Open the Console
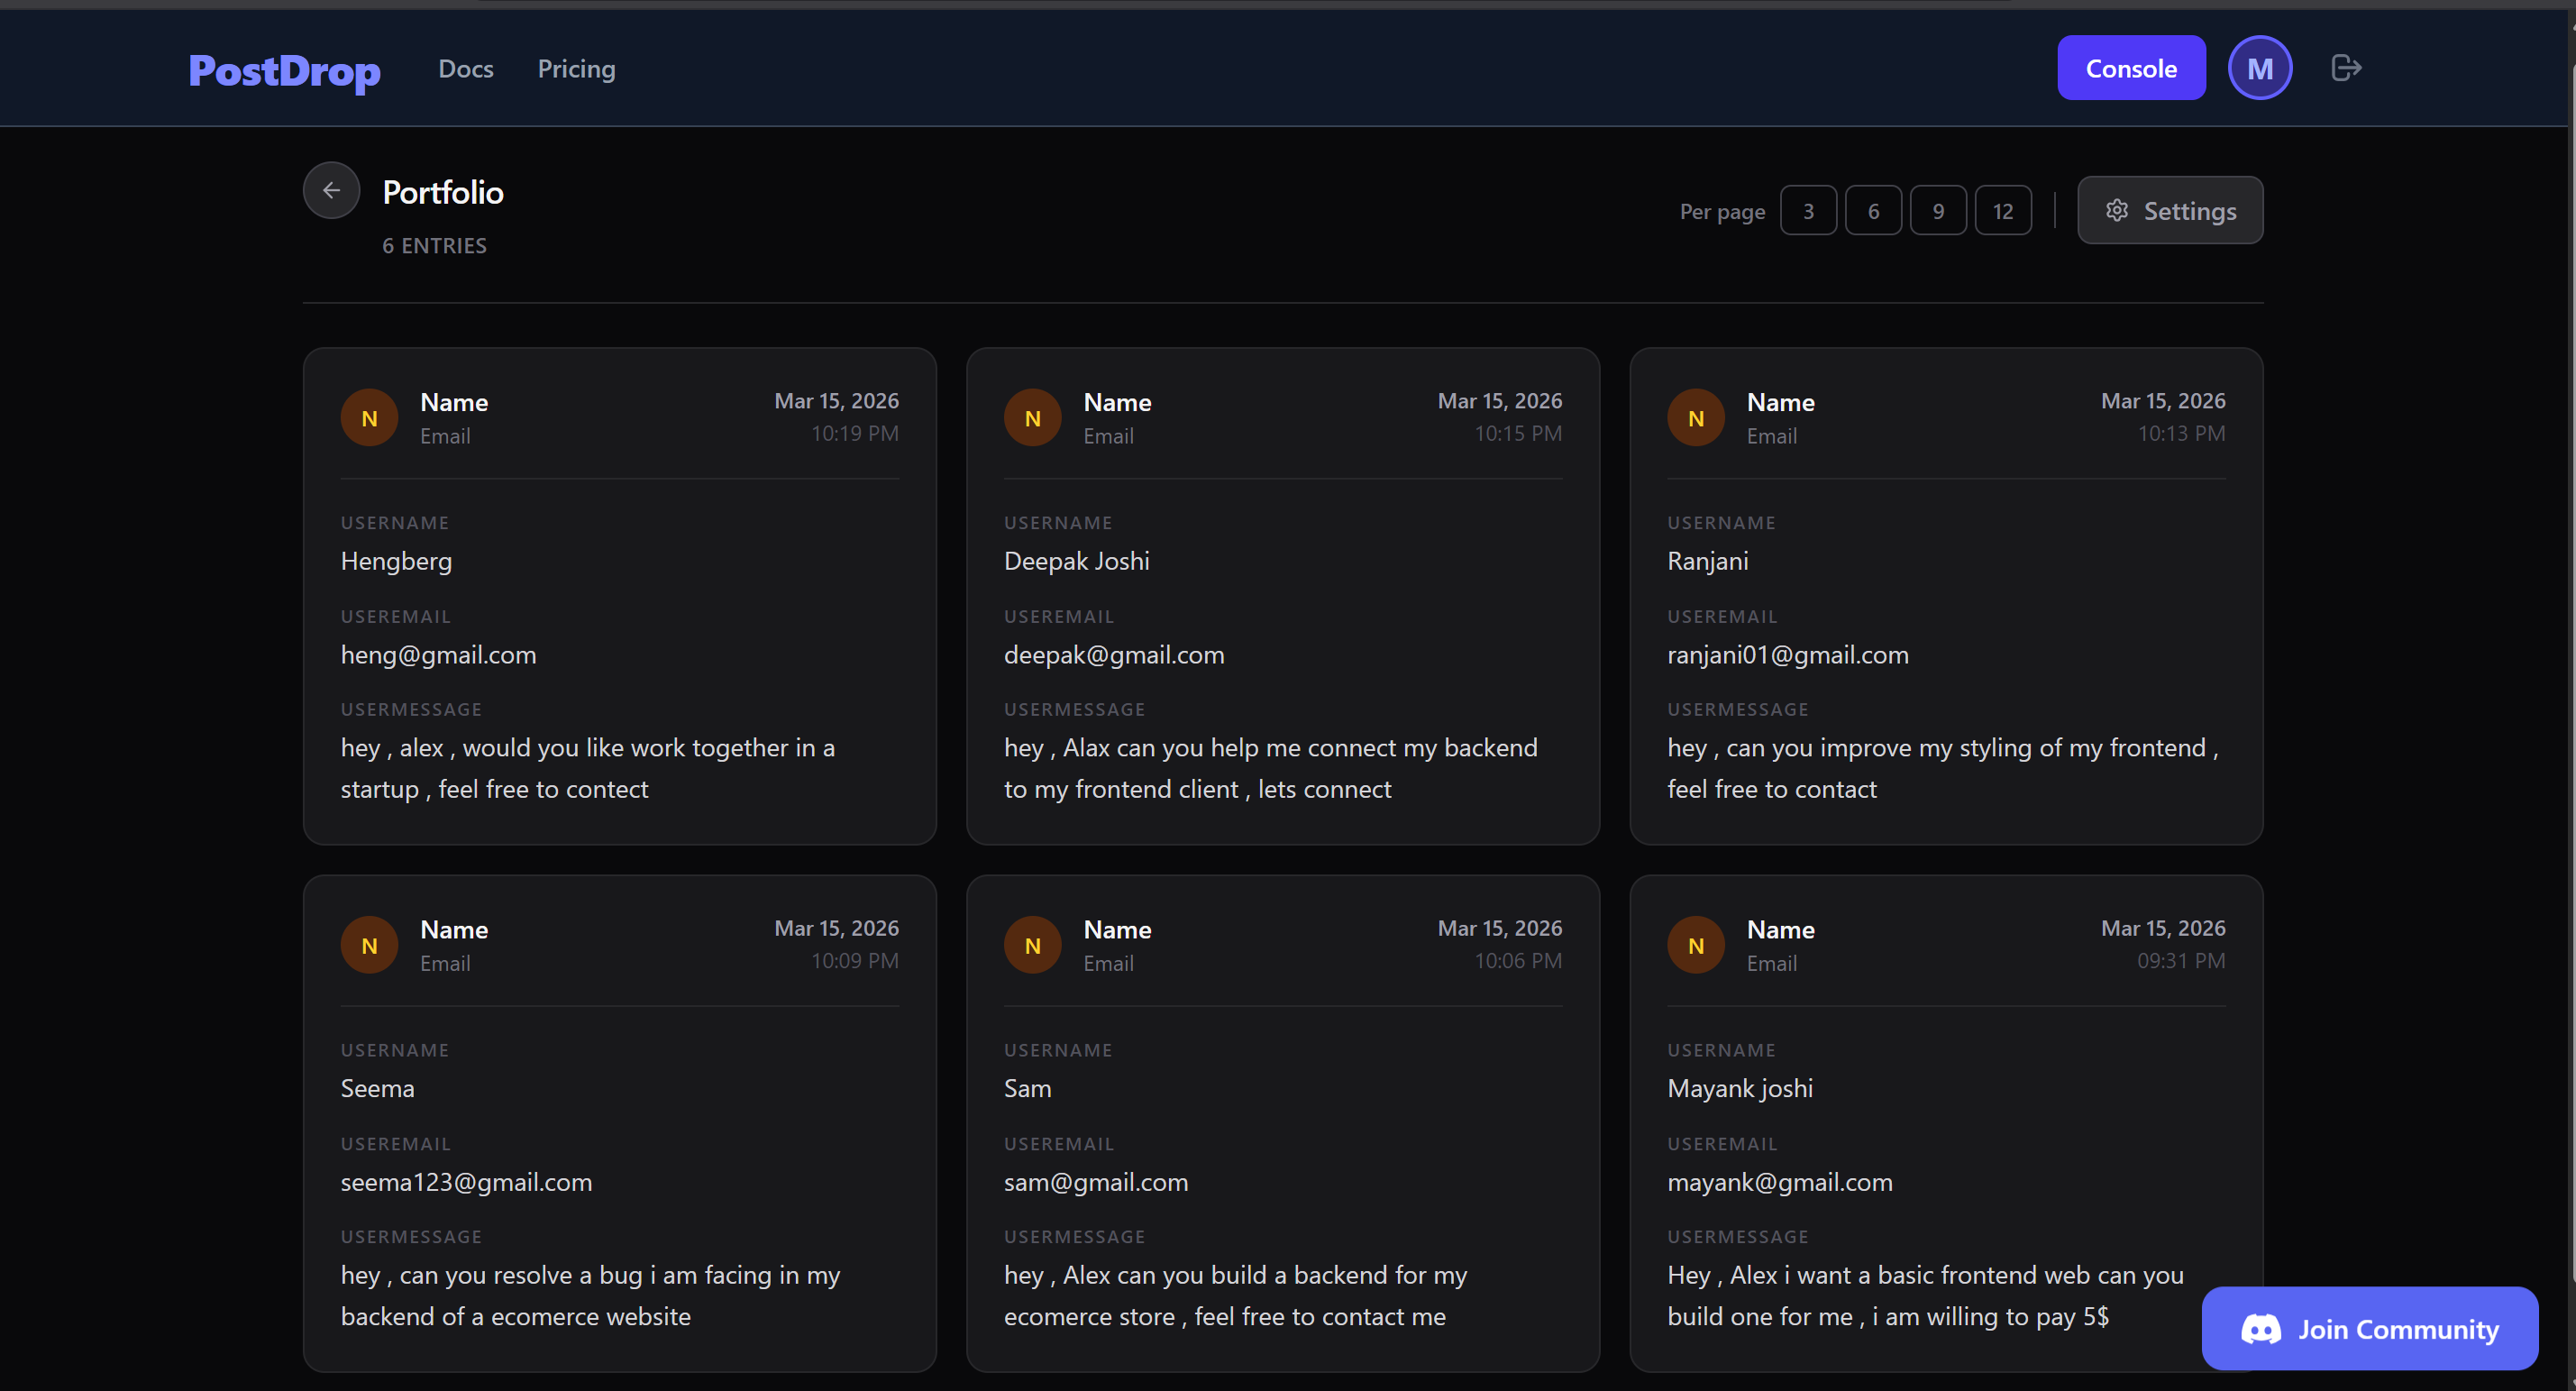 click(2131, 68)
